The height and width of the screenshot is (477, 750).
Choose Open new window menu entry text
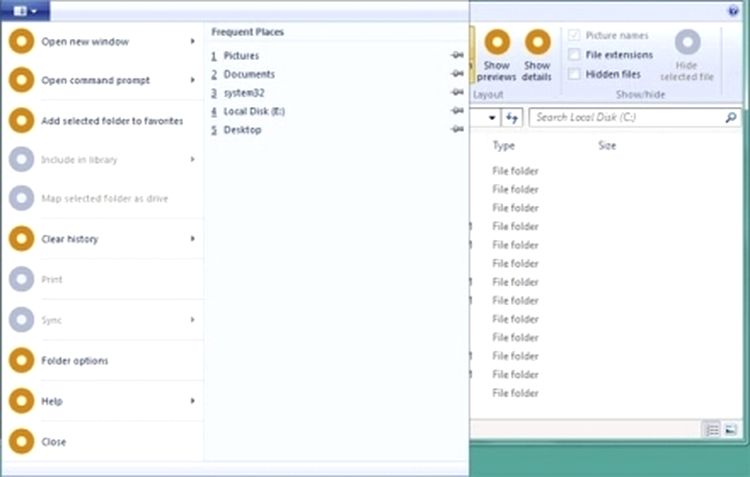pyautogui.click(x=85, y=42)
